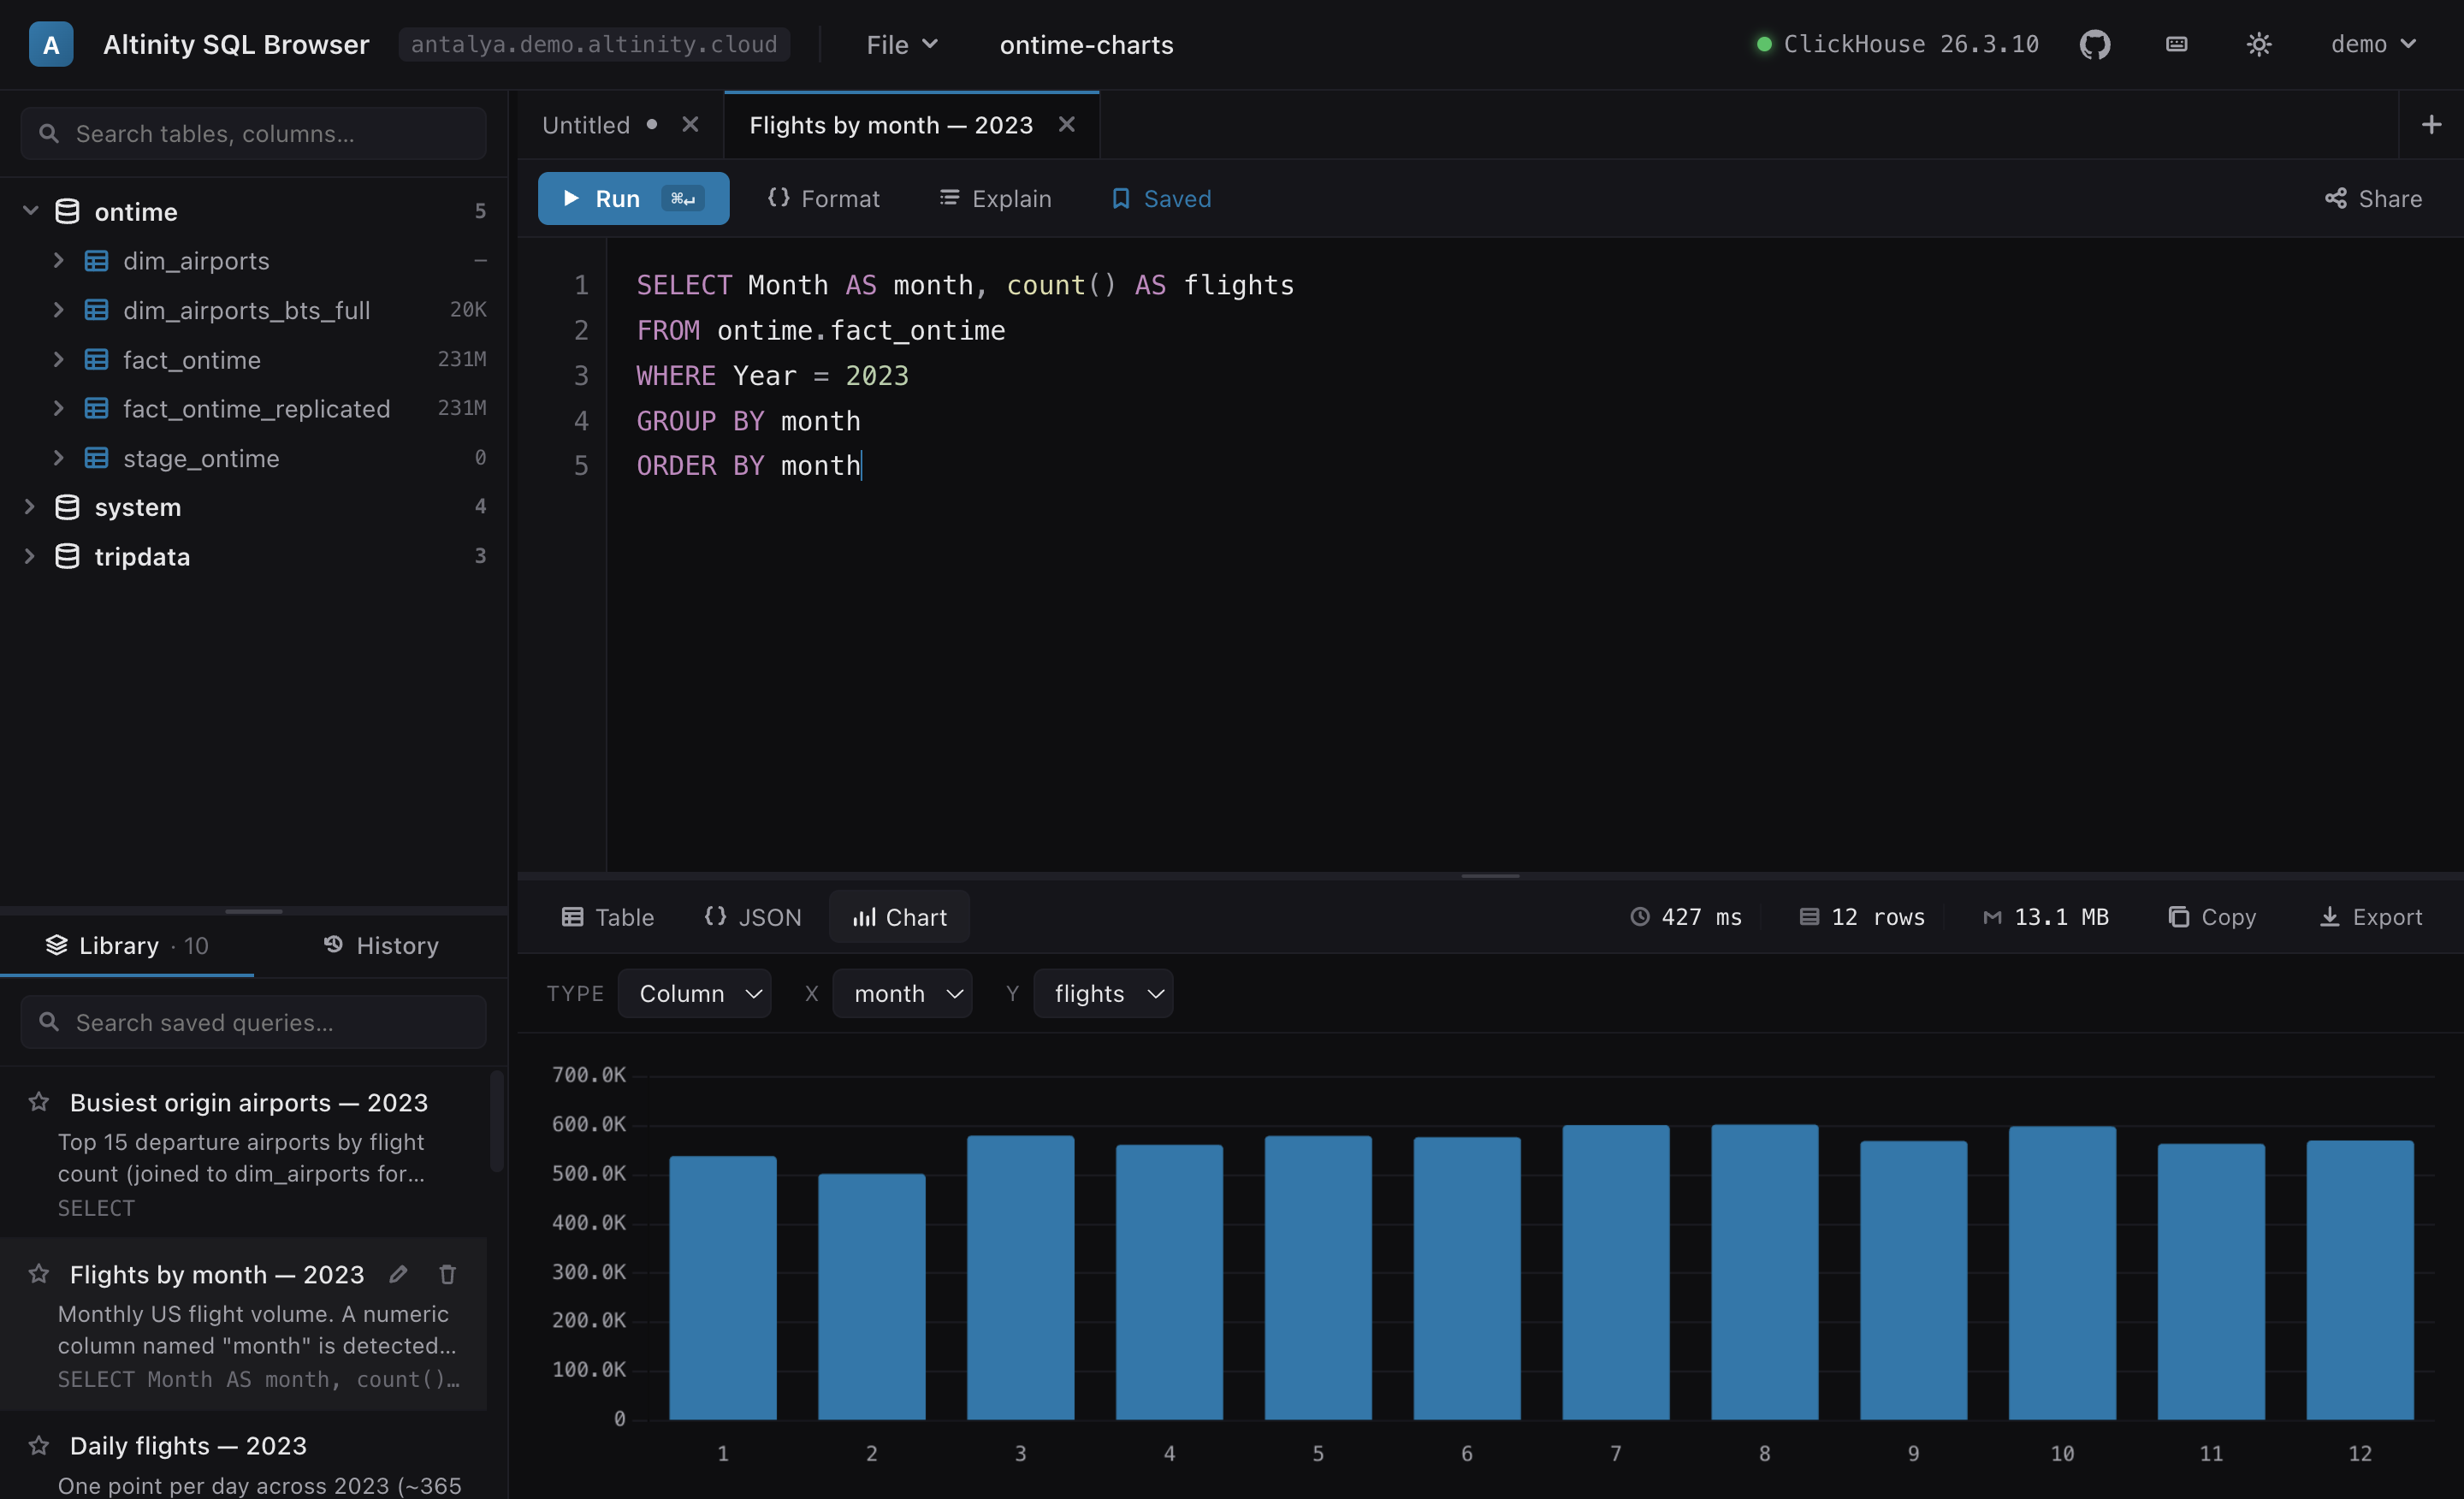
Task: Click the library list scrollbar
Action: click(x=497, y=1120)
